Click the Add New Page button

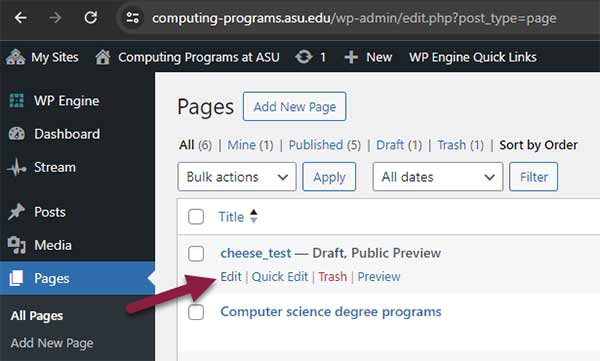pyautogui.click(x=294, y=106)
